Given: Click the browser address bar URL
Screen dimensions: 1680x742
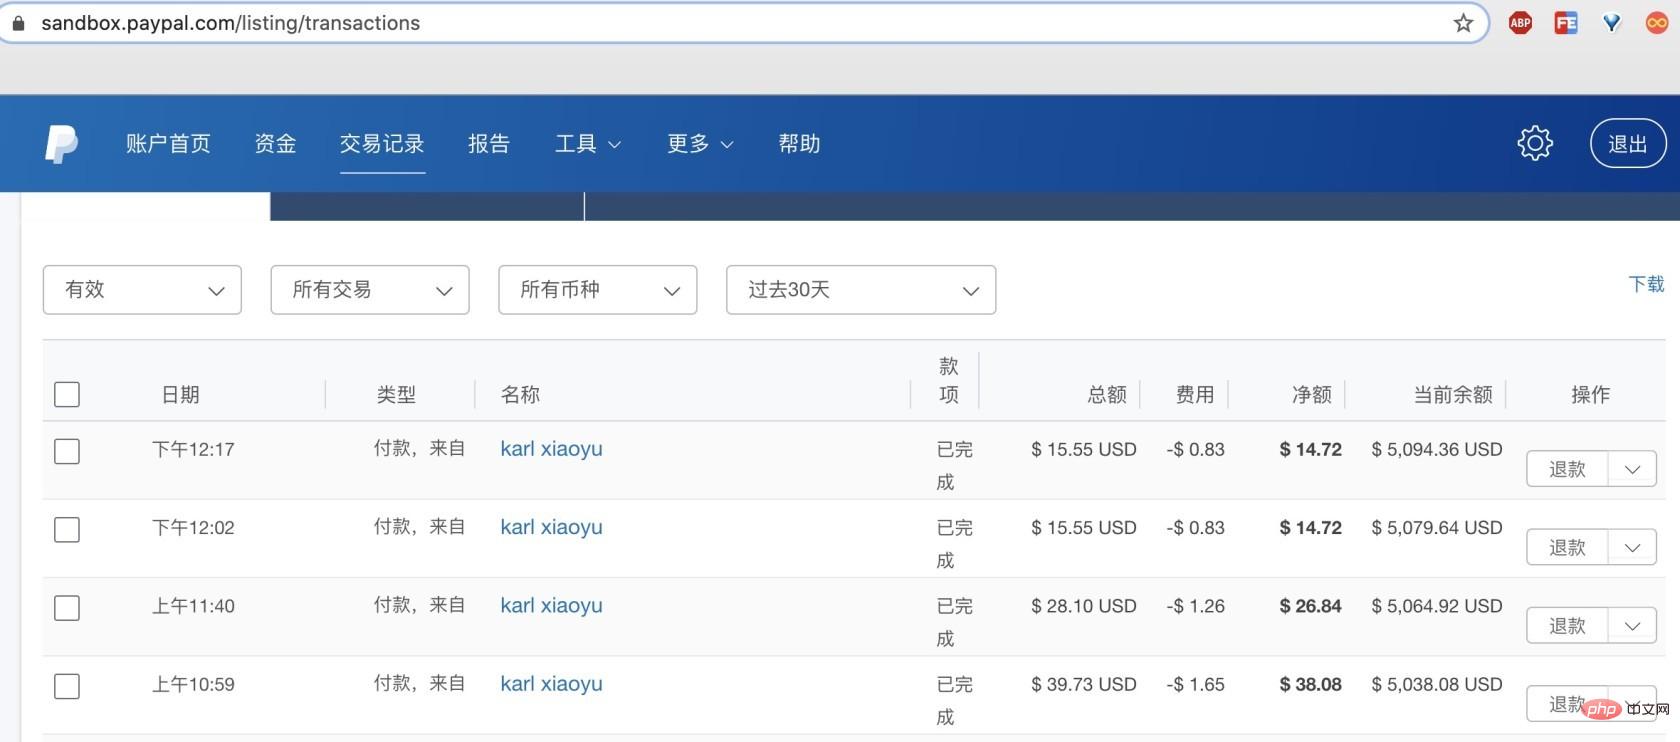Looking at the screenshot, I should click(x=230, y=23).
